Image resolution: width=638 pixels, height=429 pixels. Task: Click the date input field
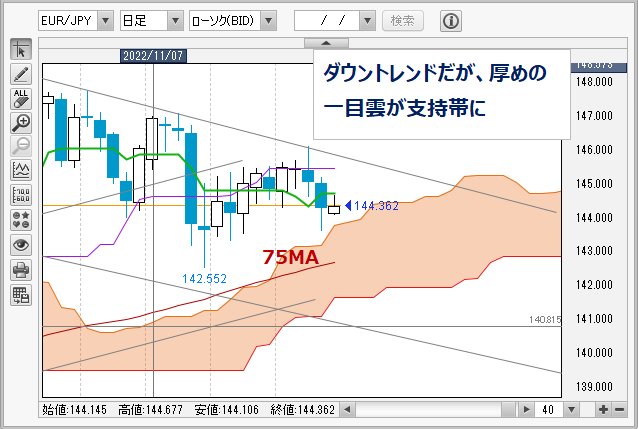327,21
